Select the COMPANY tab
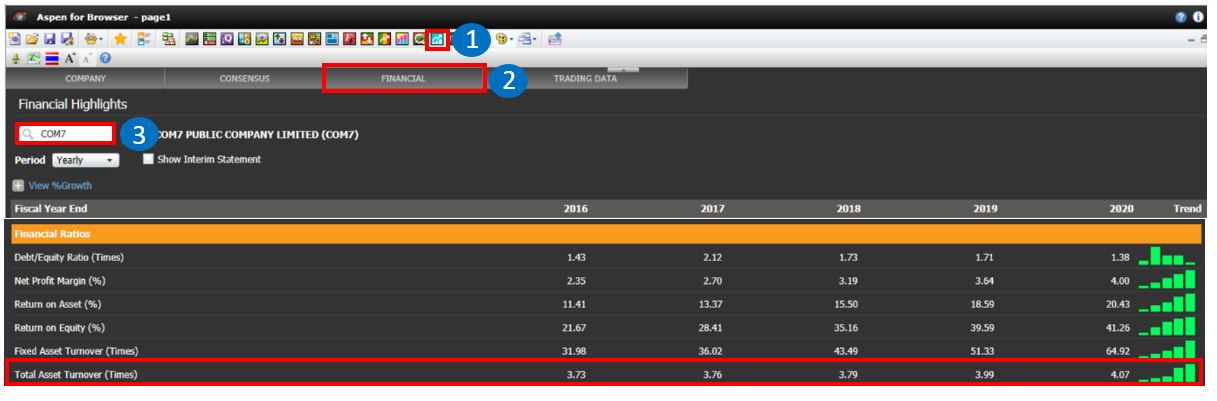Image resolution: width=1217 pixels, height=401 pixels. point(85,79)
